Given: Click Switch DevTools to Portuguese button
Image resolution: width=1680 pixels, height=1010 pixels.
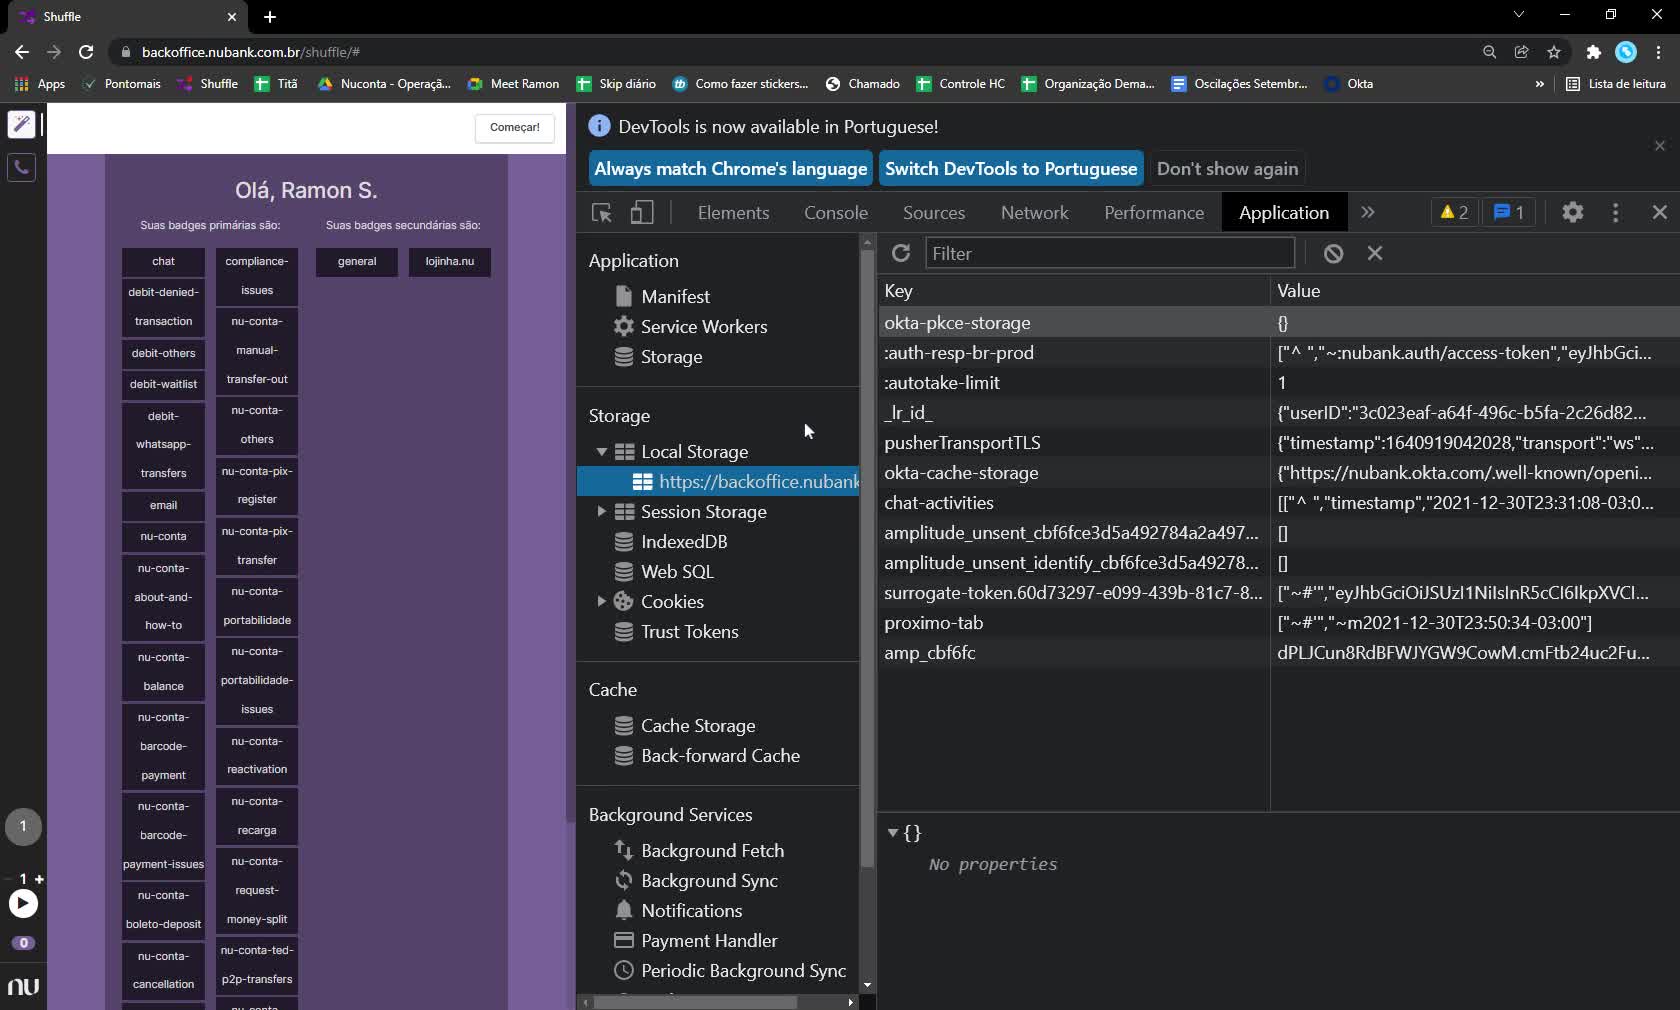Looking at the screenshot, I should tap(1010, 169).
